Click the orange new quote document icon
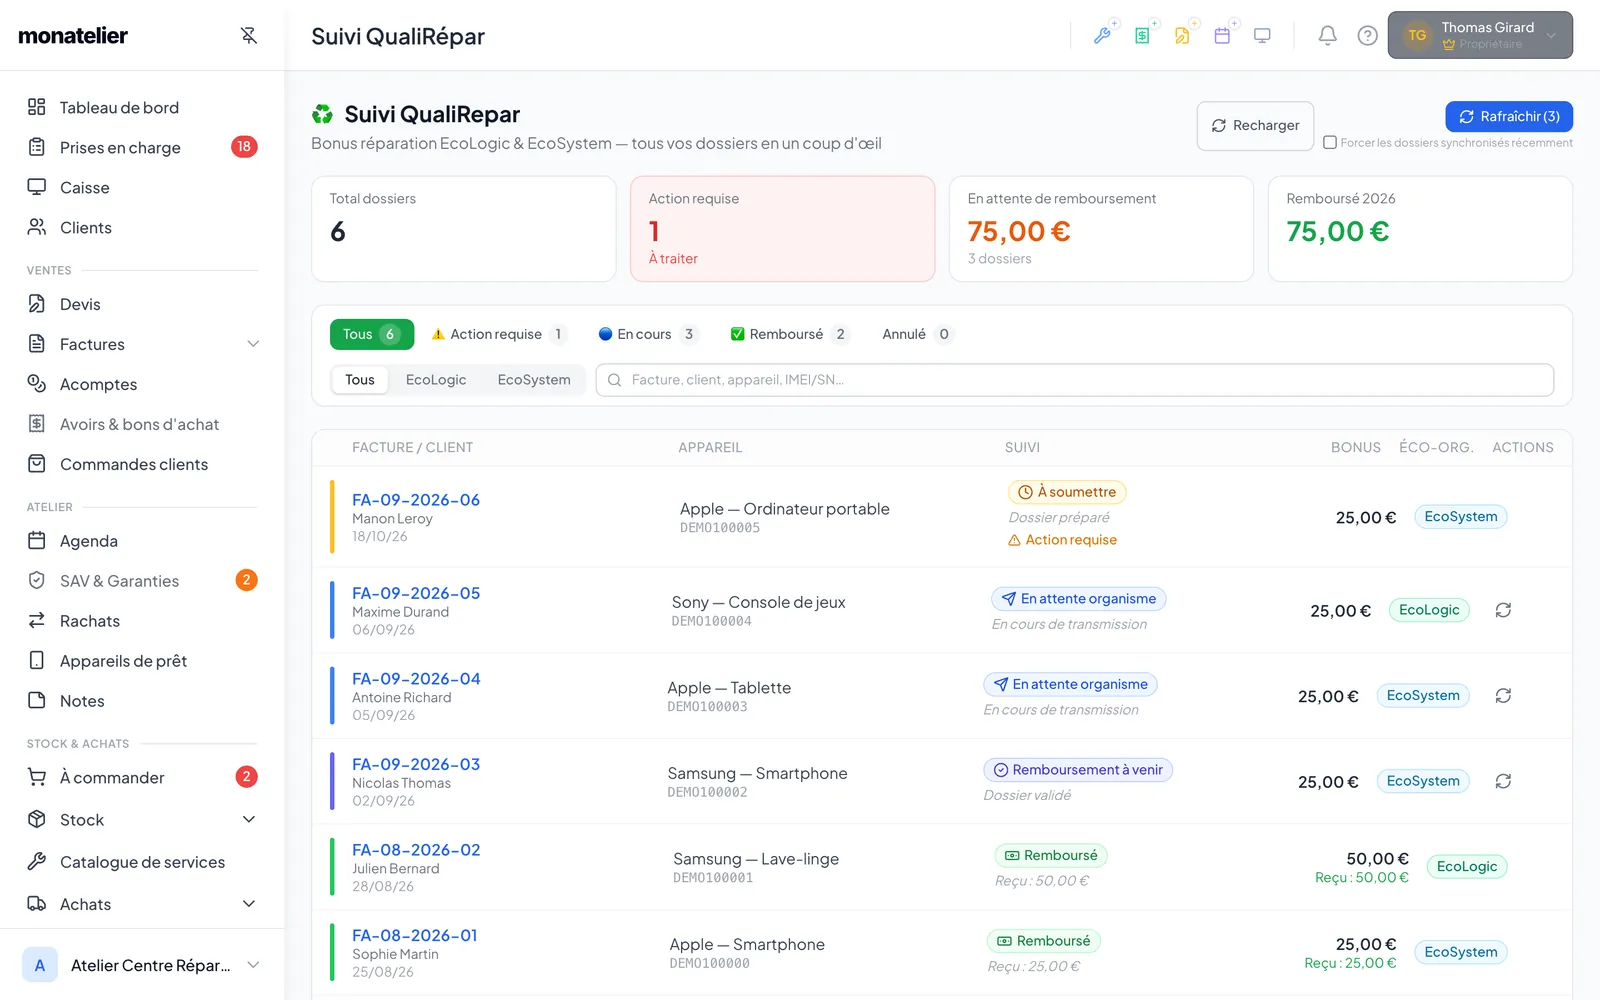Viewport: 1600px width, 1000px height. (1182, 36)
